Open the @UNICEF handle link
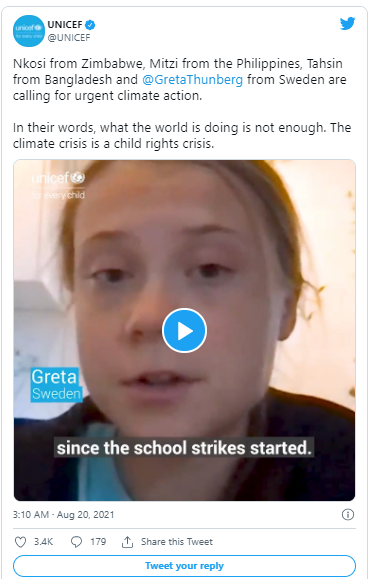The width and height of the screenshot is (373, 579). click(x=69, y=38)
